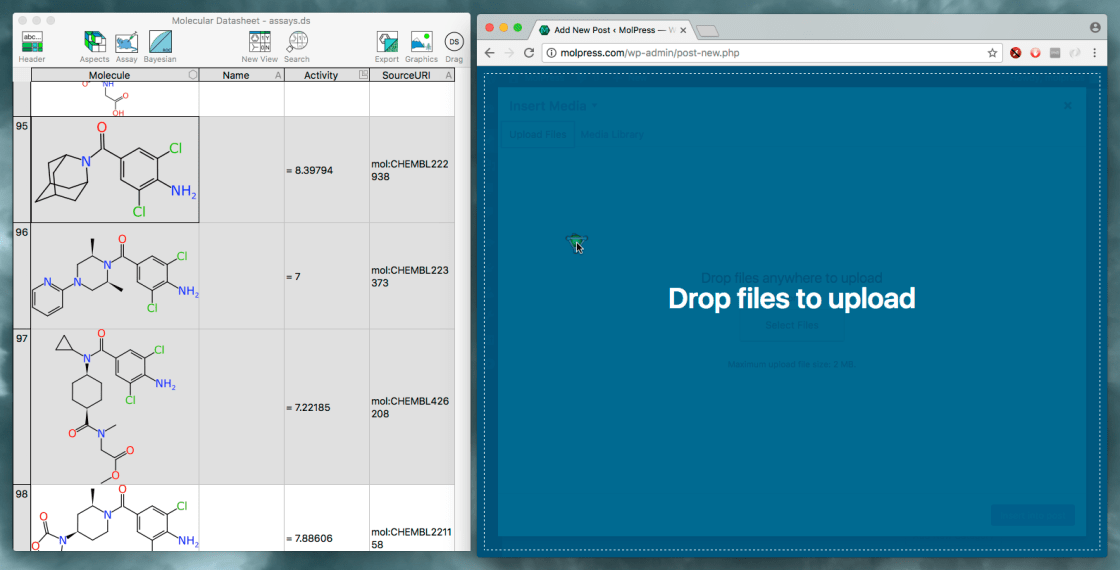Open the Assay tool
The width and height of the screenshot is (1120, 570).
coord(127,42)
